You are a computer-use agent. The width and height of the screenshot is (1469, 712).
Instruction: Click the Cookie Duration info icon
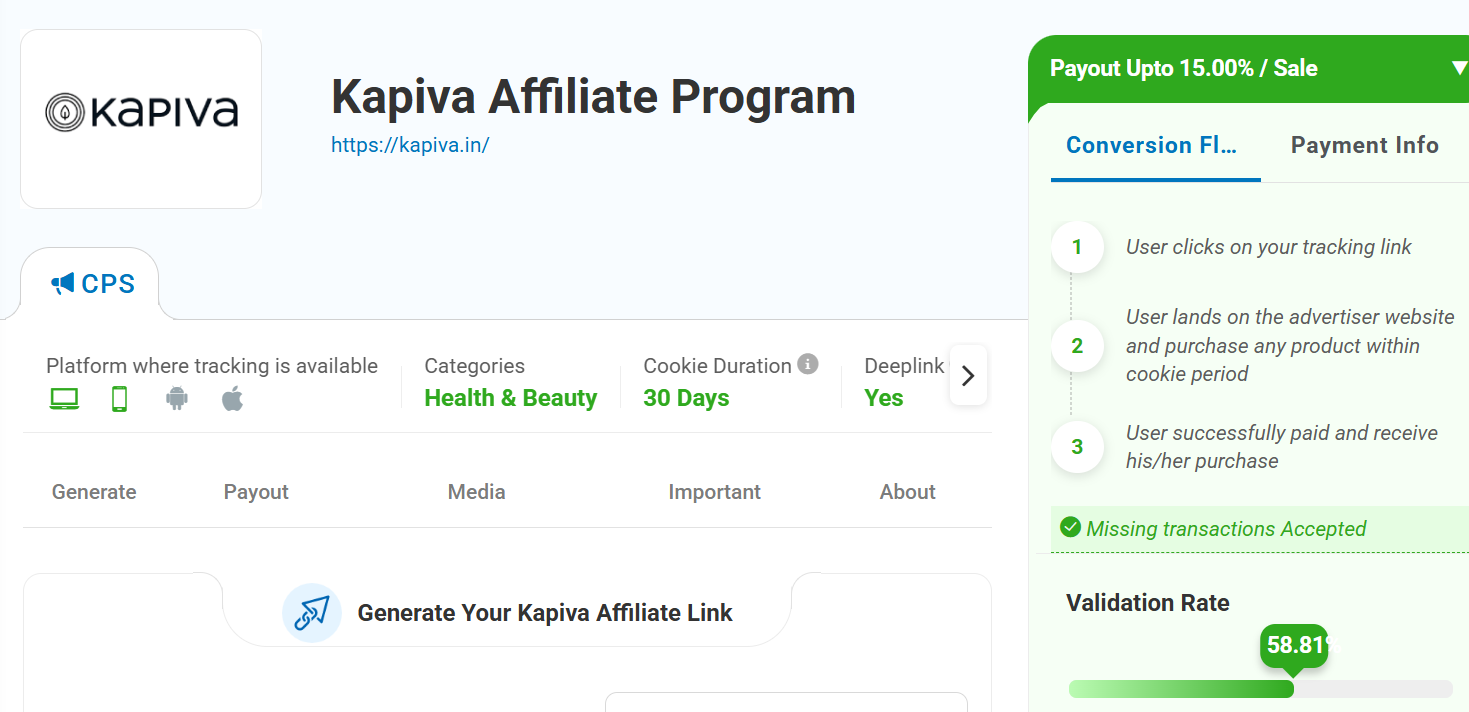[x=808, y=364]
